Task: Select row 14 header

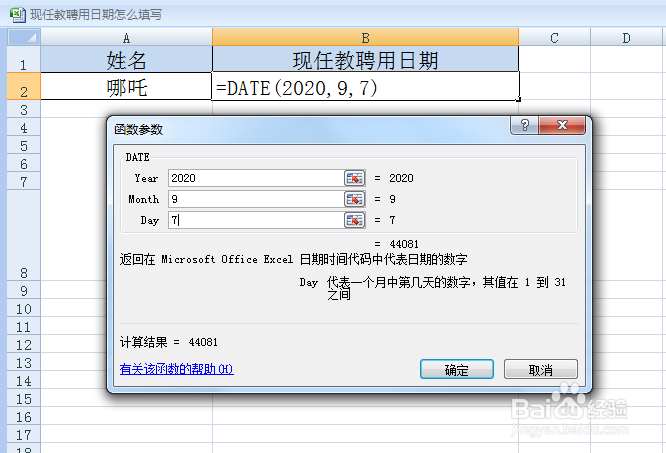Action: click(x=24, y=380)
